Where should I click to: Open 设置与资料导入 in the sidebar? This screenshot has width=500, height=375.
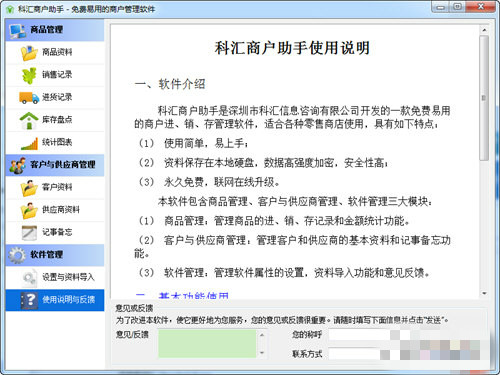(x=55, y=278)
